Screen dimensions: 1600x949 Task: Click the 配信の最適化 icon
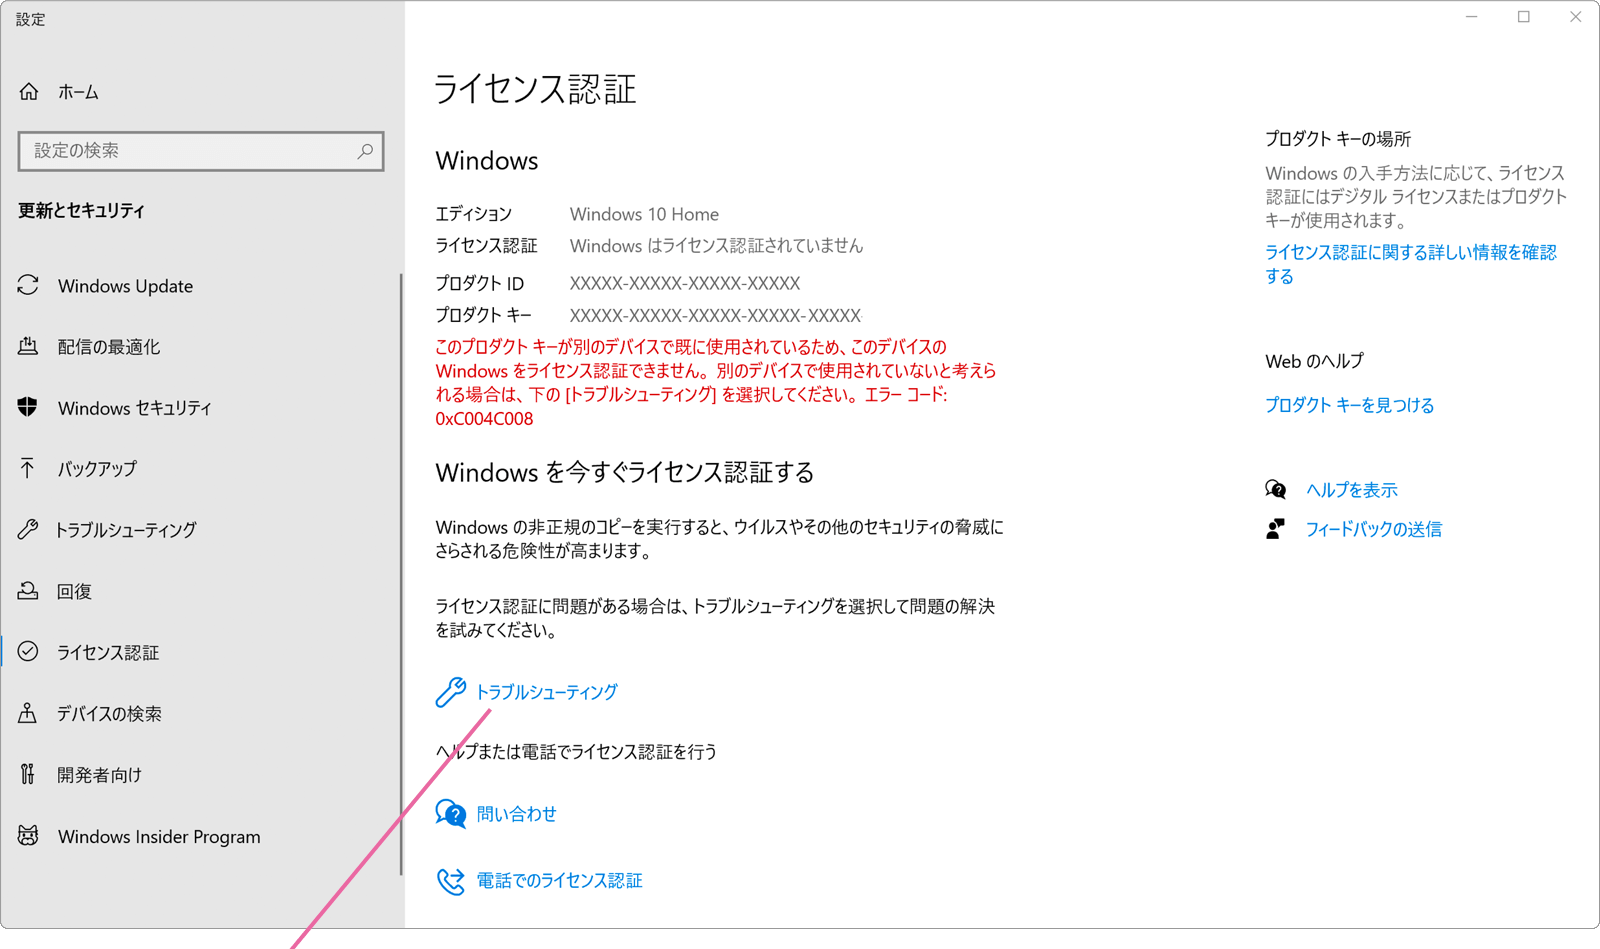click(x=28, y=346)
